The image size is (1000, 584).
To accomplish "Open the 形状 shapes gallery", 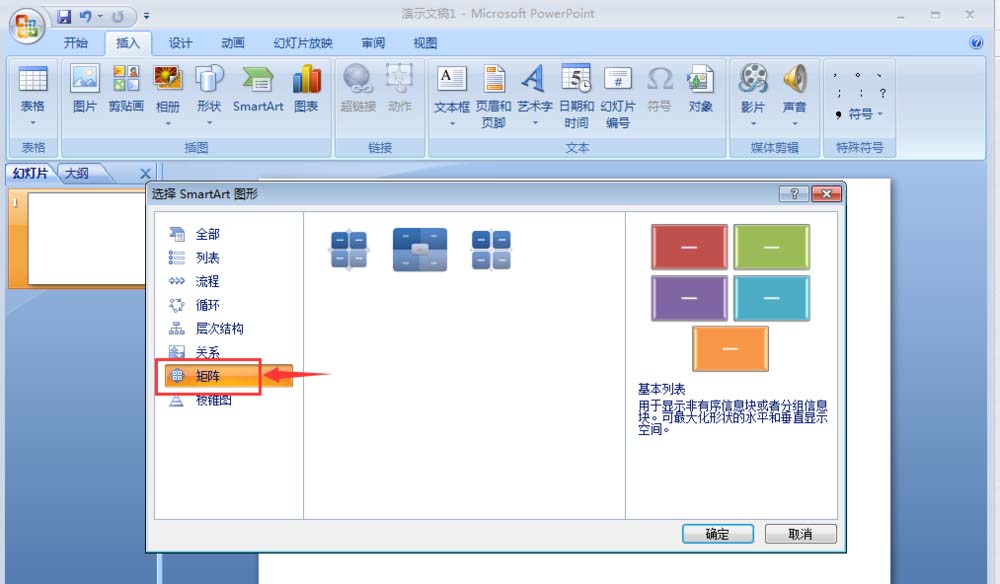I will 209,80.
